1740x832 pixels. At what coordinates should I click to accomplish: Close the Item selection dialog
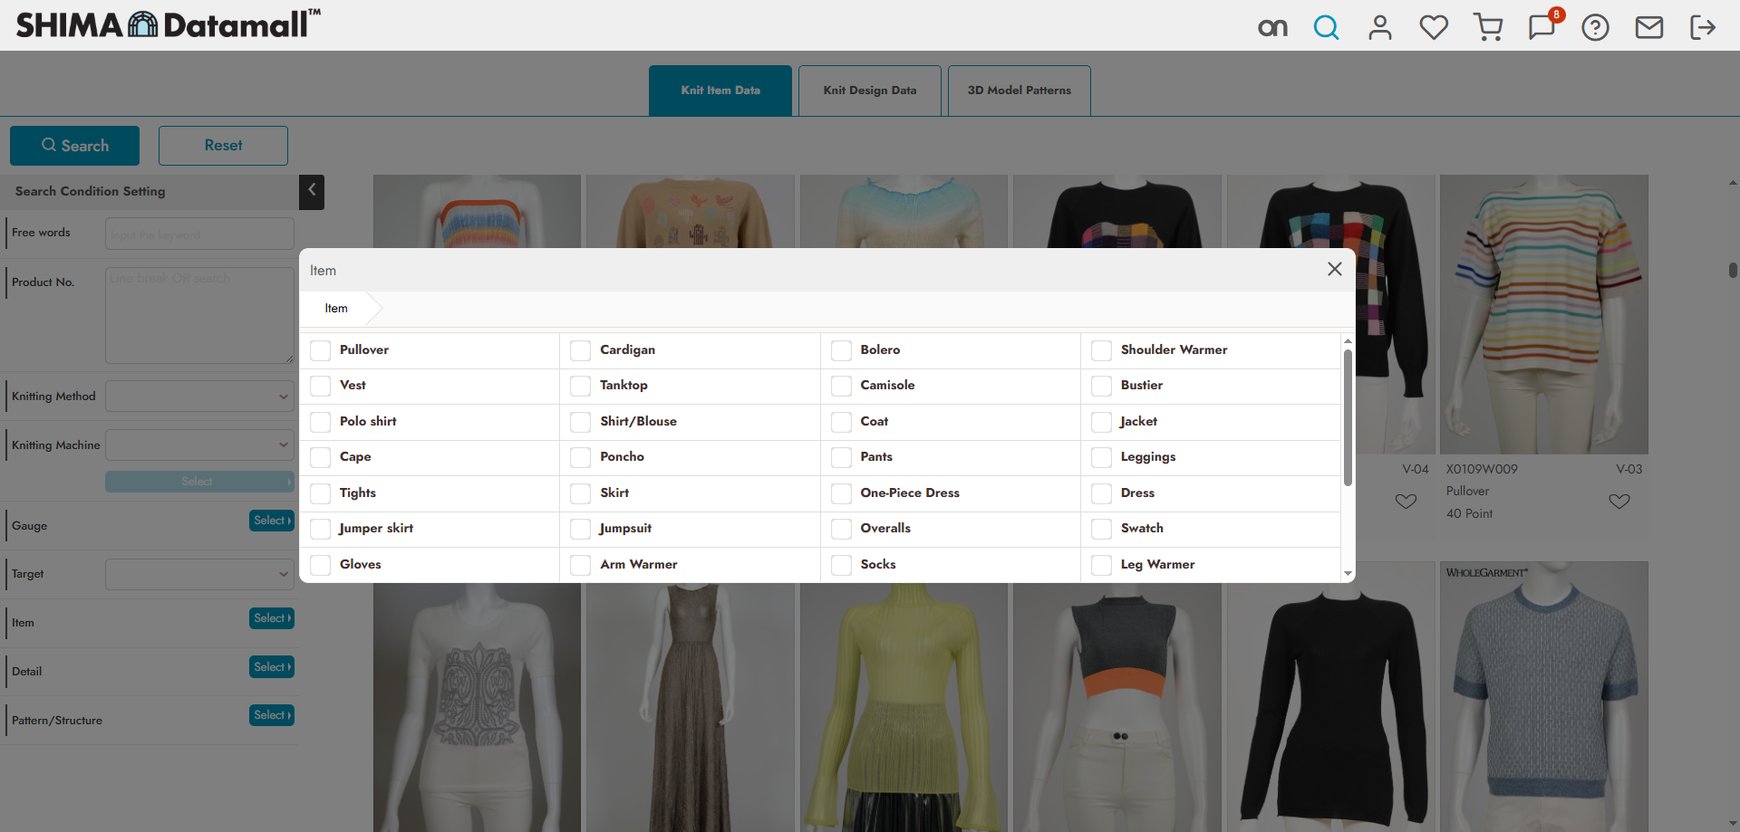(1334, 269)
